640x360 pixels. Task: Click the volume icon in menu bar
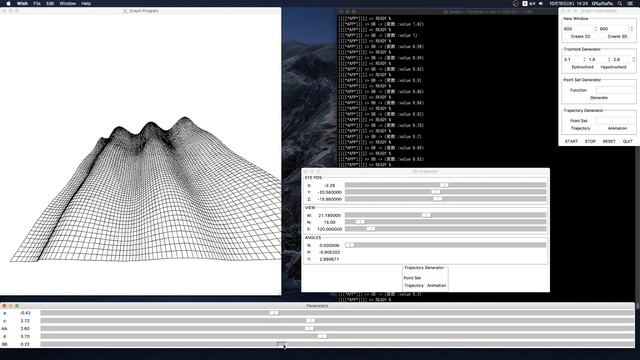pos(541,3)
